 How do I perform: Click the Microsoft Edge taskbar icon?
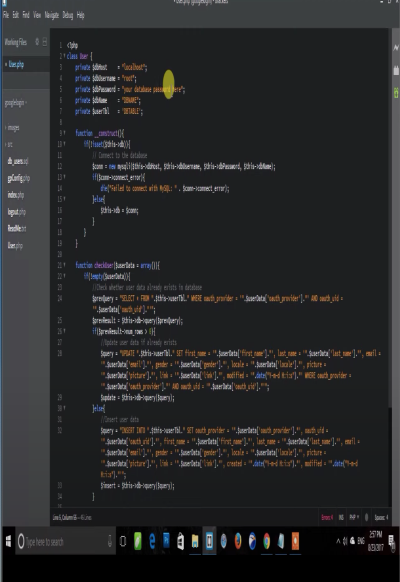pos(152,541)
